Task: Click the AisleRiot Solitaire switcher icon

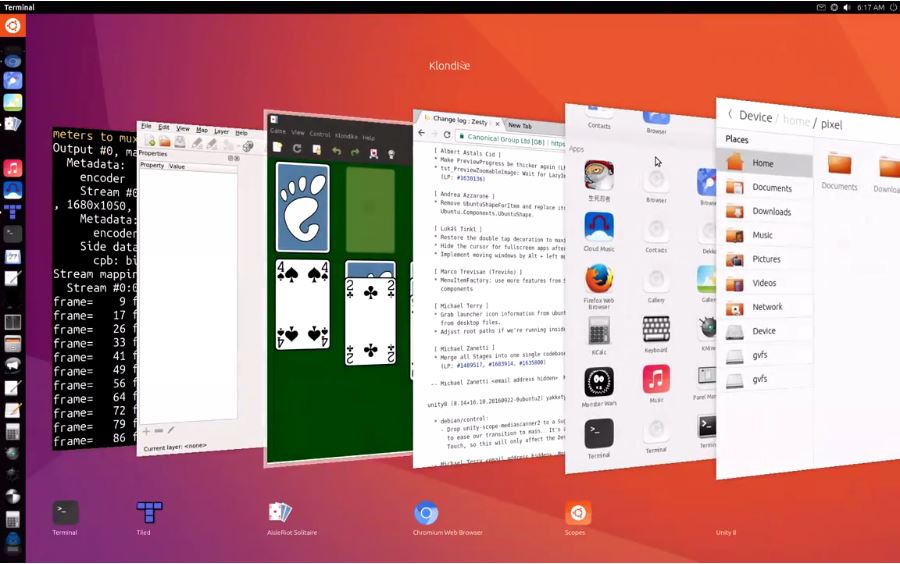Action: (280, 513)
